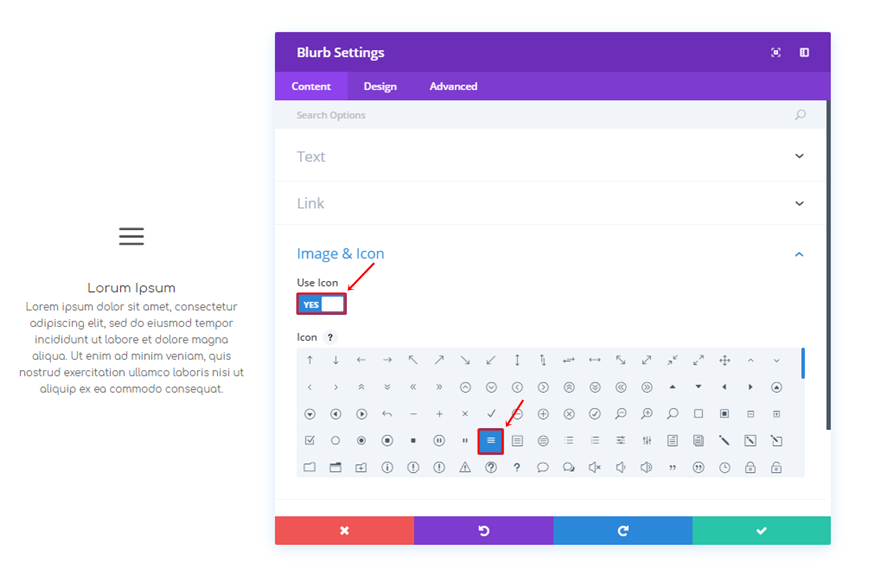Viewport: 880px width, 588px height.
Task: Expand the Text settings section
Action: (x=552, y=157)
